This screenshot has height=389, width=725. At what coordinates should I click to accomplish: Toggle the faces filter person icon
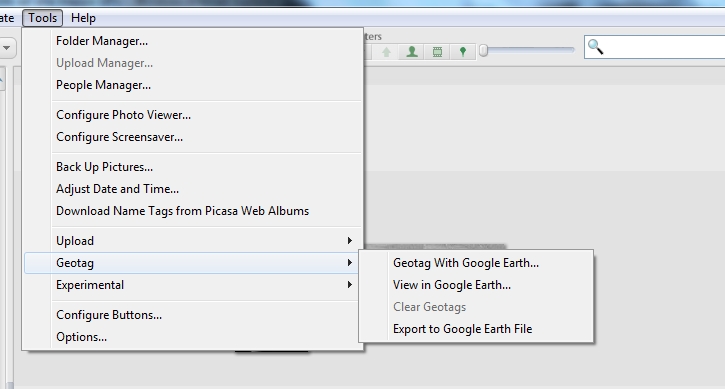(x=412, y=51)
